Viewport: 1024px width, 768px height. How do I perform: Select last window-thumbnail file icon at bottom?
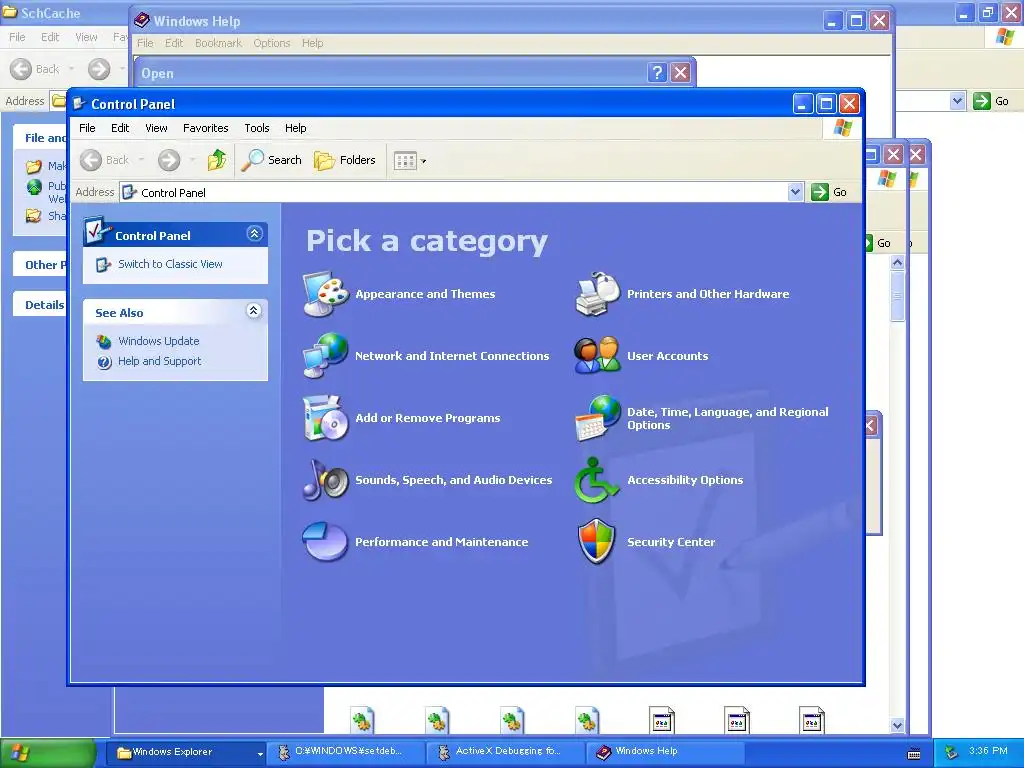(812, 720)
